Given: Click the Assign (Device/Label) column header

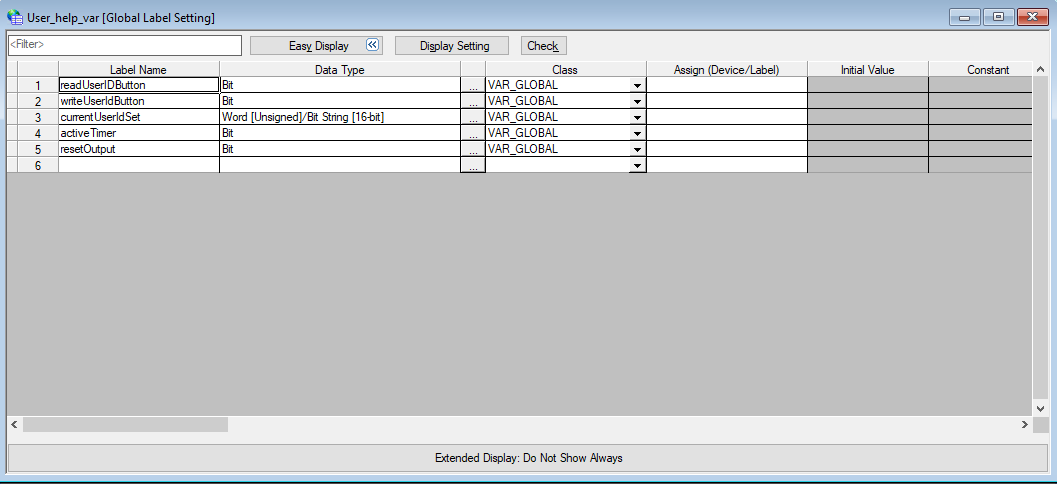Looking at the screenshot, I should coord(727,69).
